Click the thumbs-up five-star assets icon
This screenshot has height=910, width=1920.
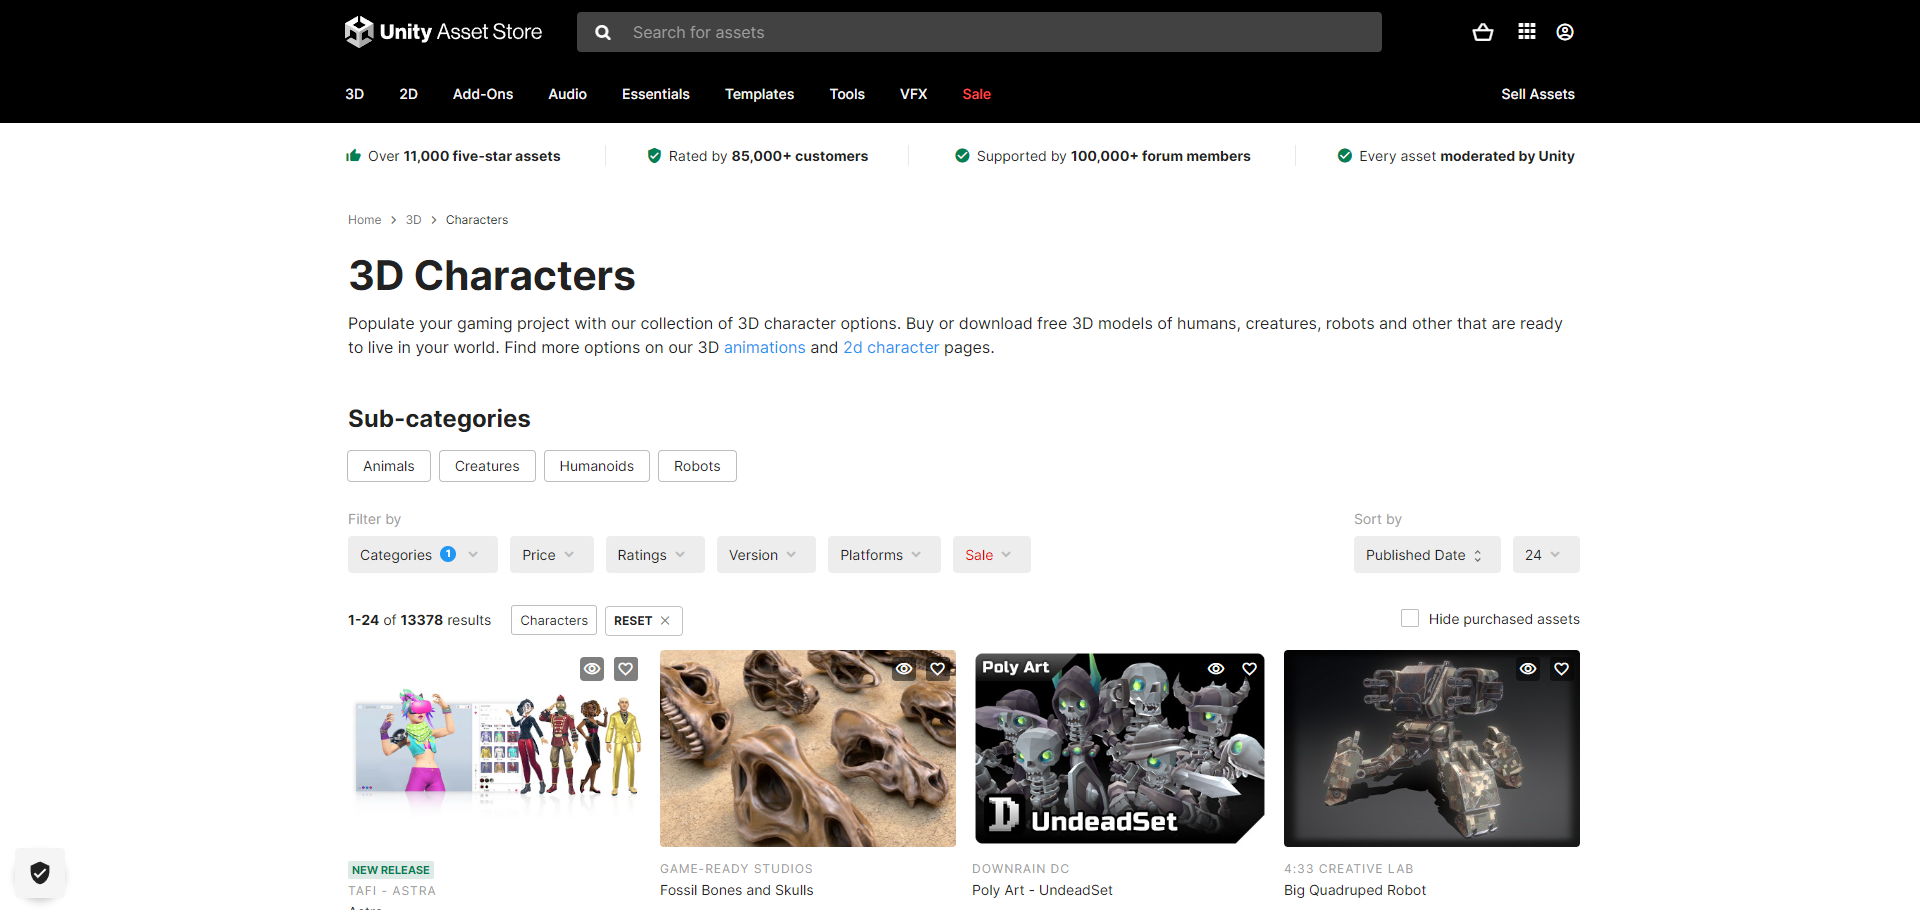click(x=353, y=156)
